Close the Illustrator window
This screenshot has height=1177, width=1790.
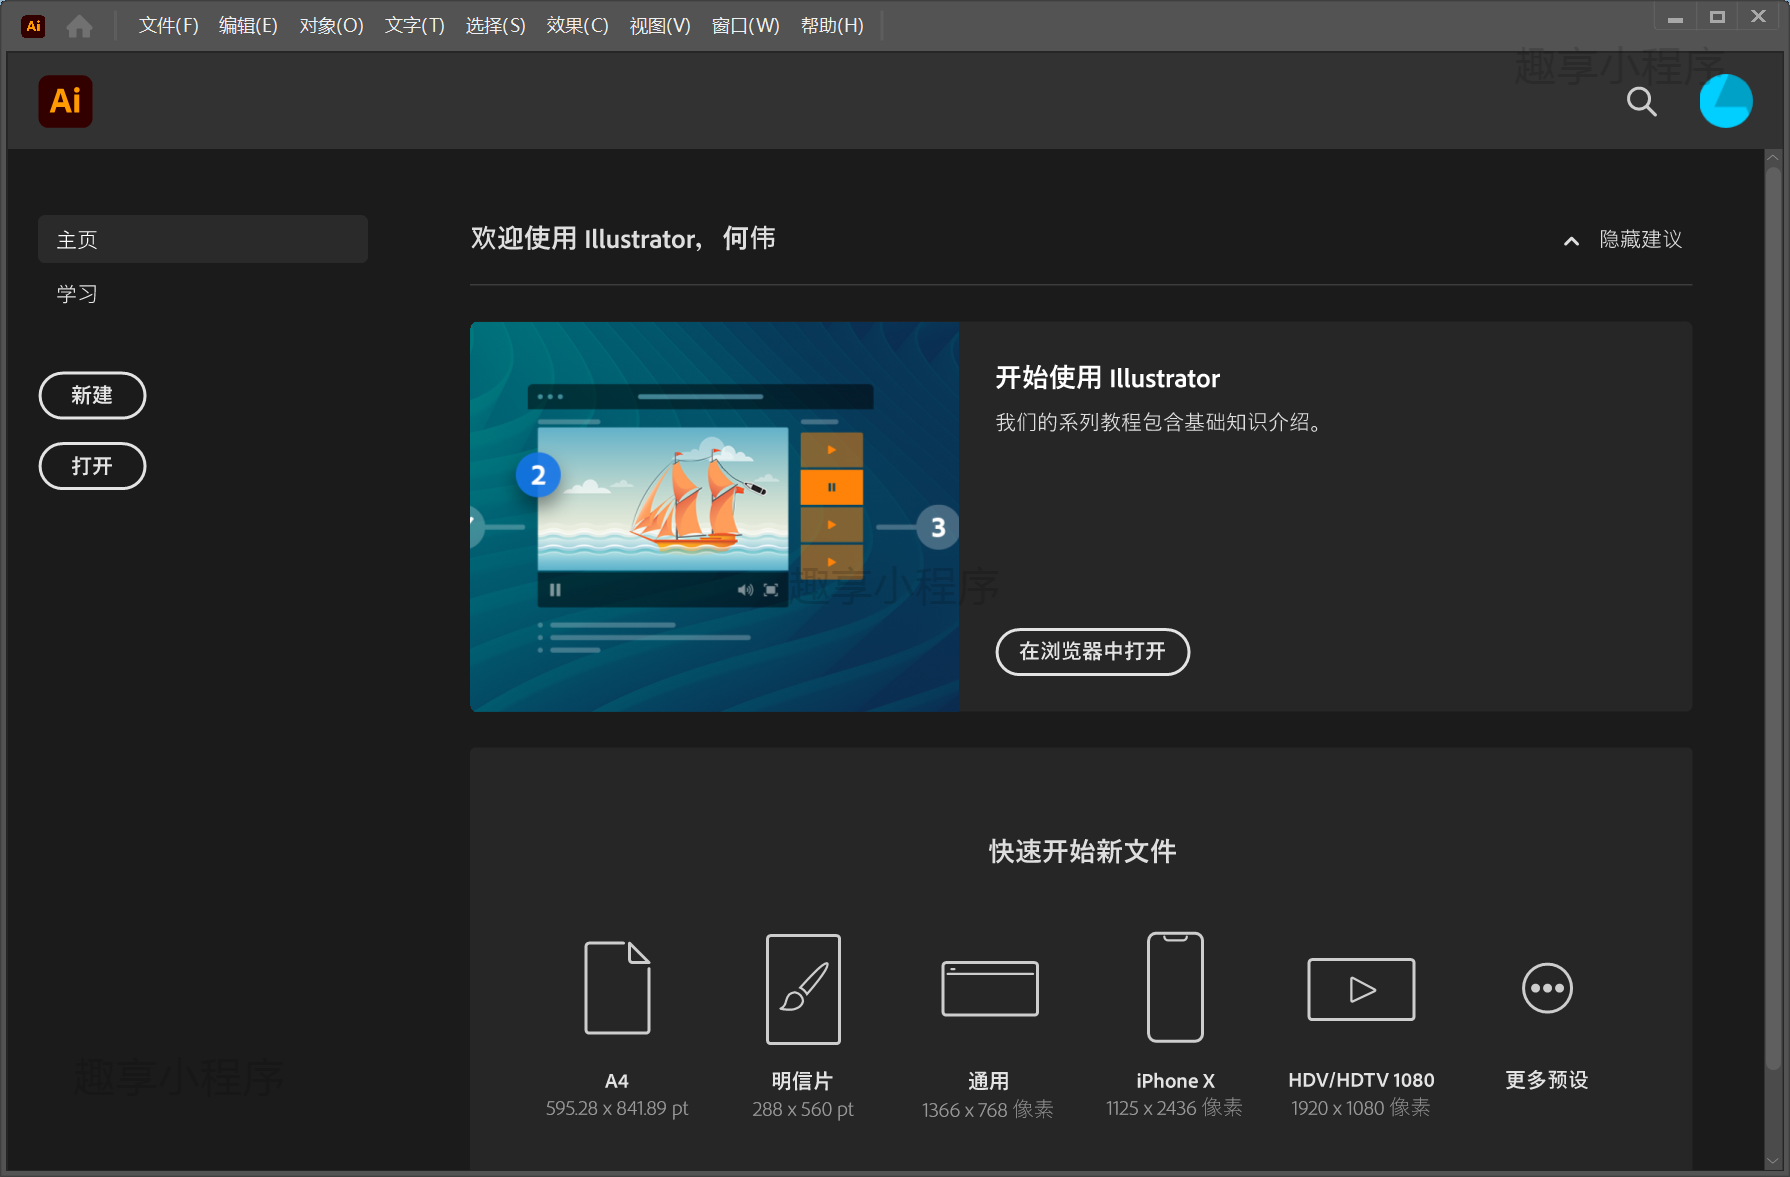[x=1759, y=17]
